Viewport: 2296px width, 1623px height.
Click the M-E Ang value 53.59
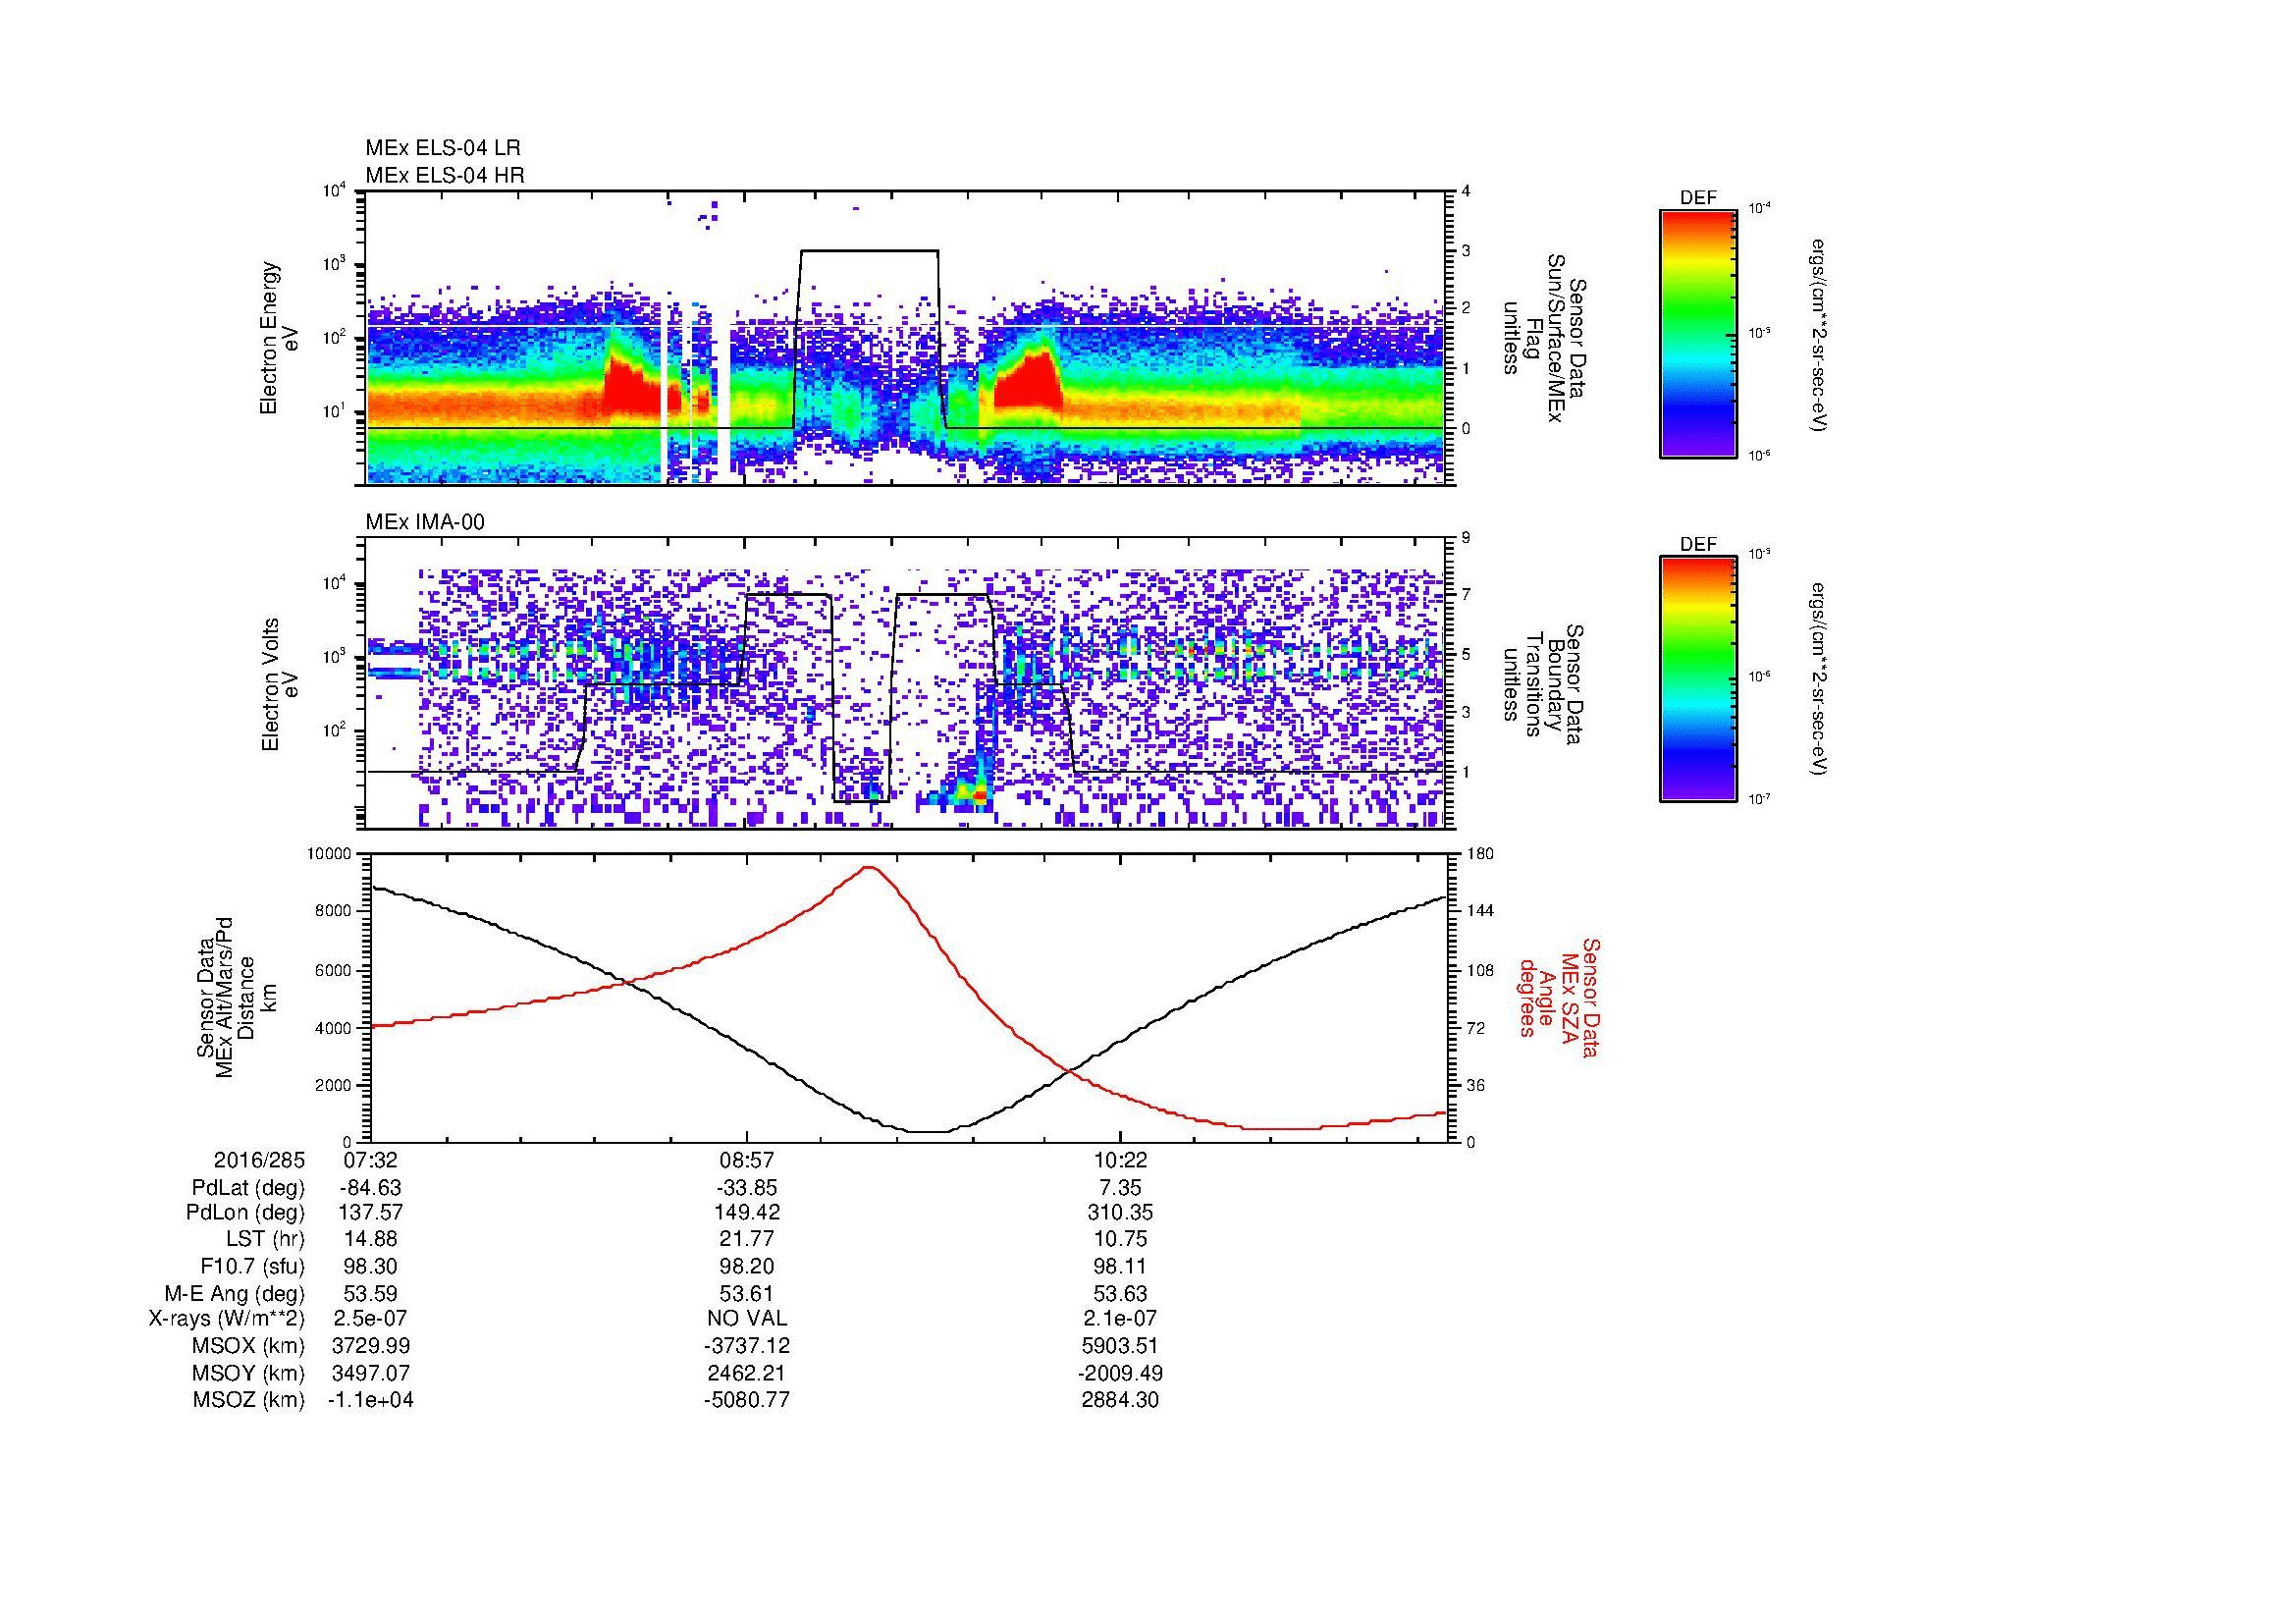(370, 1294)
